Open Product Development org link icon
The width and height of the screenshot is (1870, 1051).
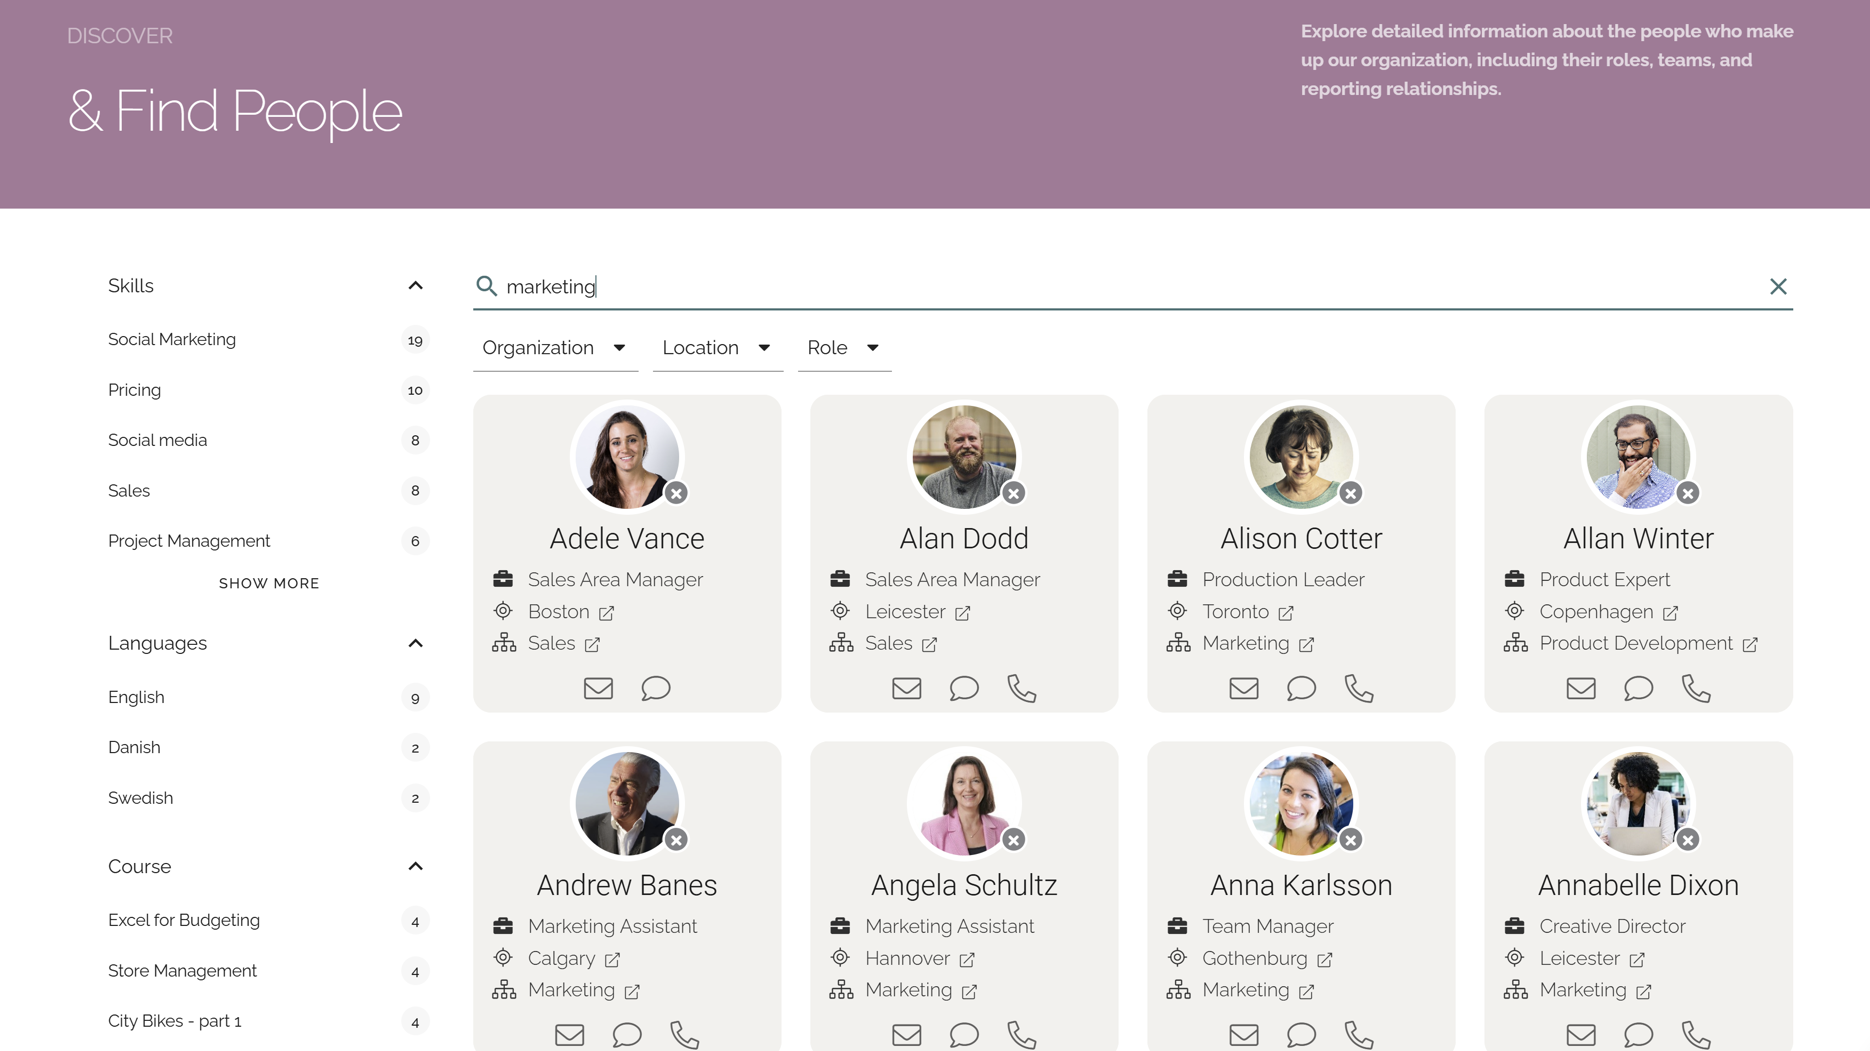click(x=1750, y=644)
